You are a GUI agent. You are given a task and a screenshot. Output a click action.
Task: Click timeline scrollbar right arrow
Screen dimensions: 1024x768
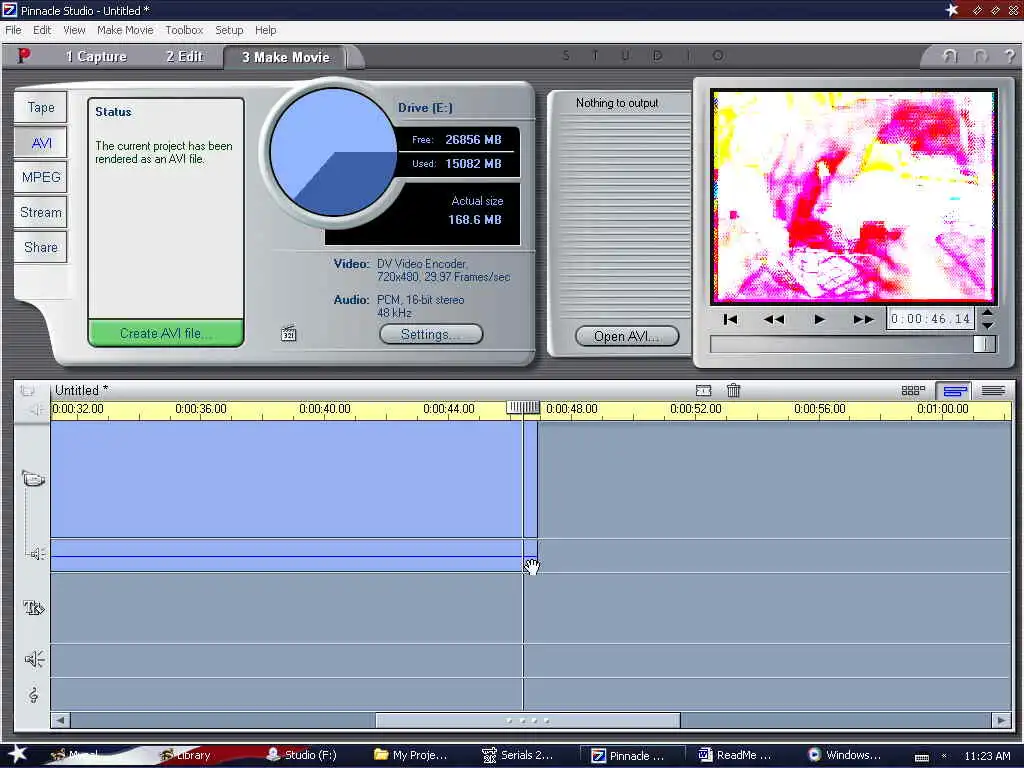[1002, 720]
